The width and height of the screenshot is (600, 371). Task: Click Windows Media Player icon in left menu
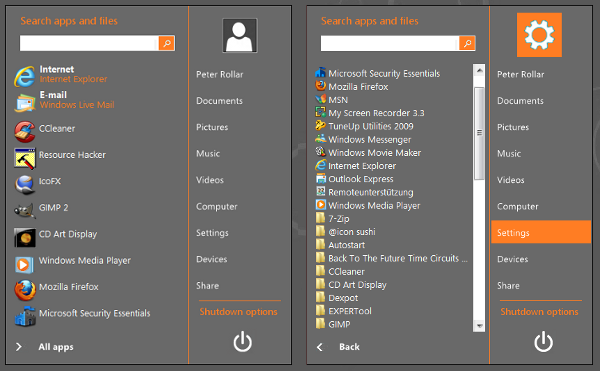(24, 264)
